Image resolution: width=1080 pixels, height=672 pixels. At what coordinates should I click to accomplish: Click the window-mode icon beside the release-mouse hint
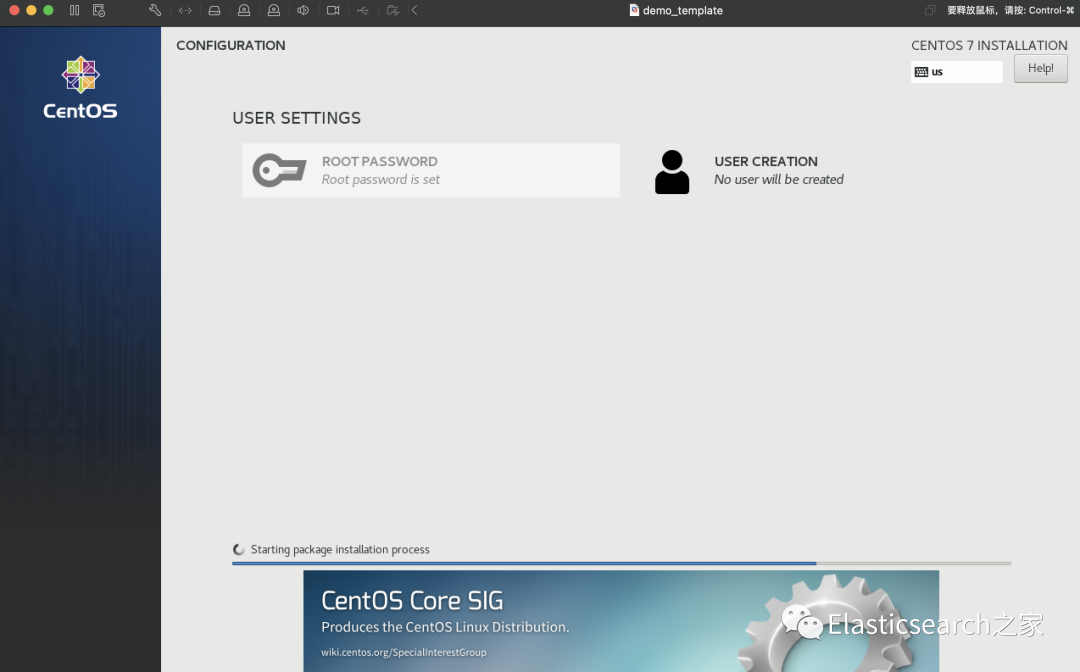(930, 10)
